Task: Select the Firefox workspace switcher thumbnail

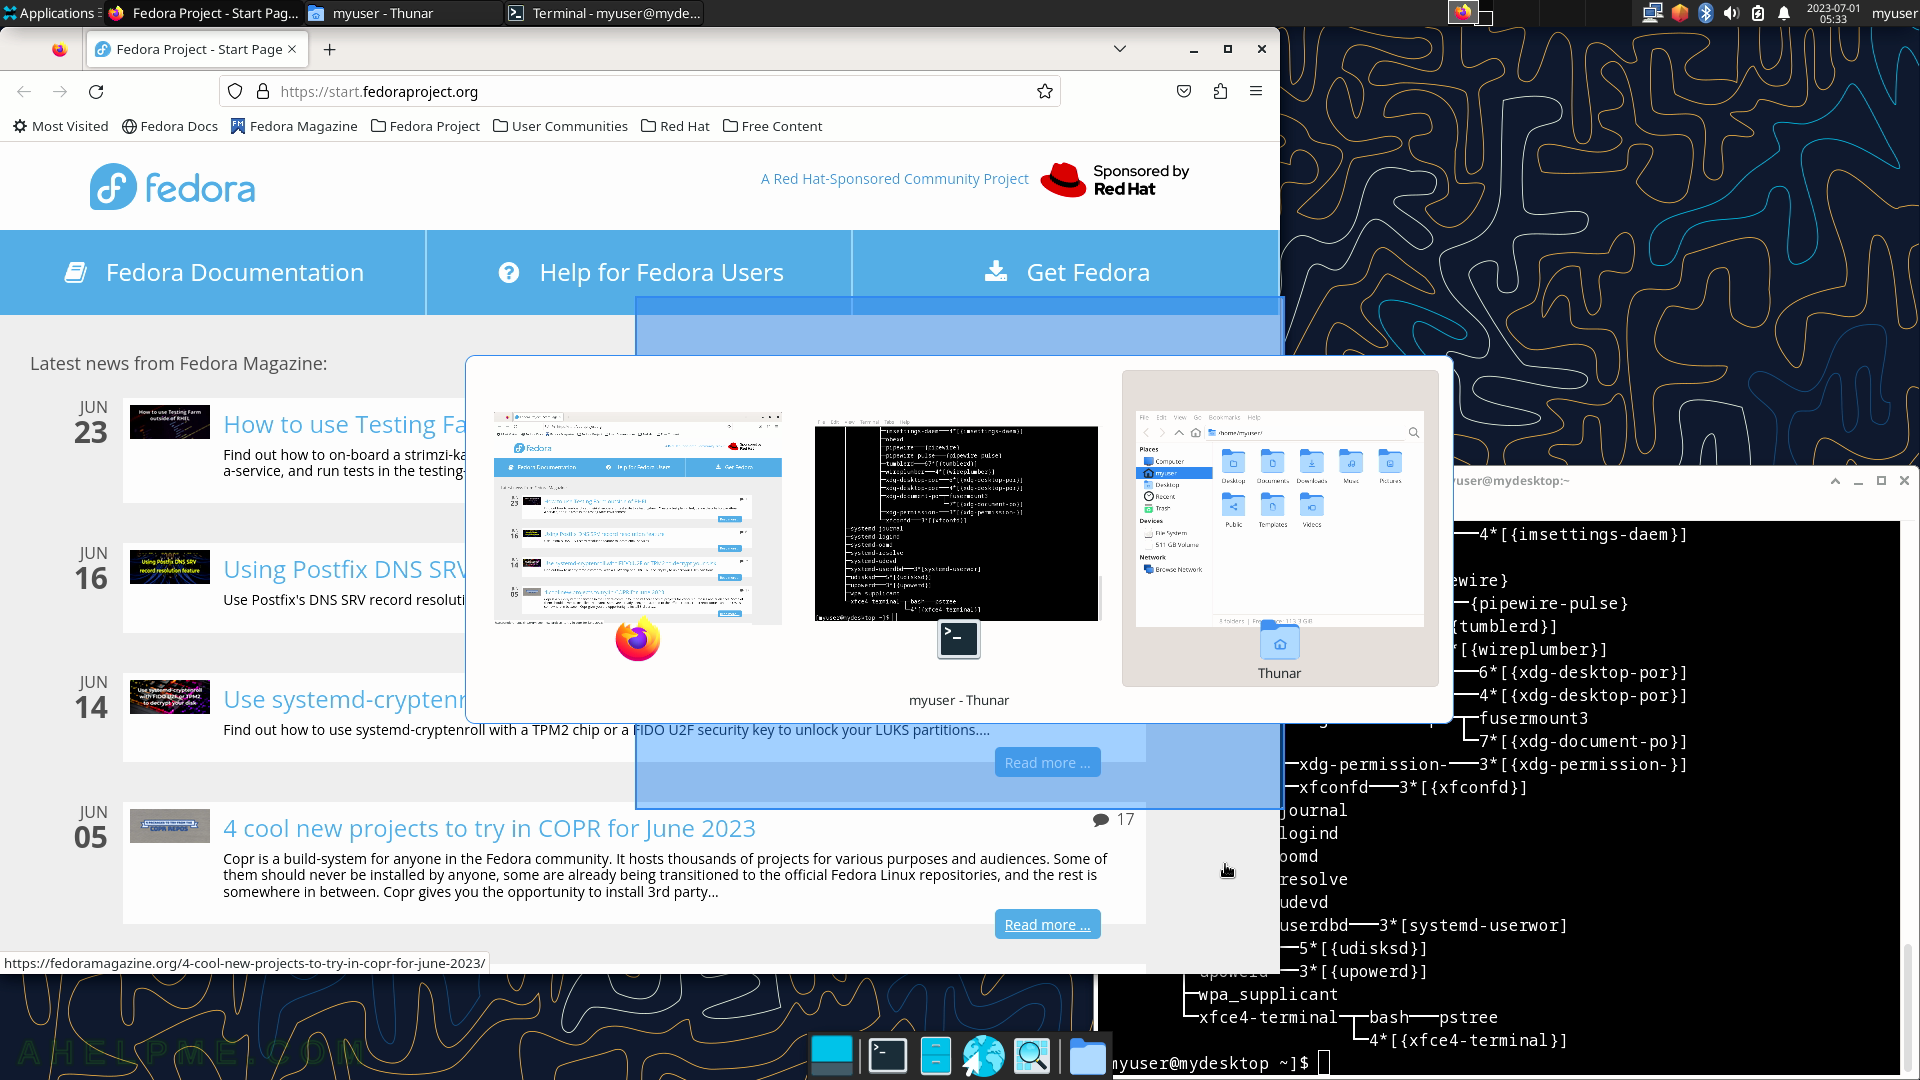Action: [x=1463, y=12]
